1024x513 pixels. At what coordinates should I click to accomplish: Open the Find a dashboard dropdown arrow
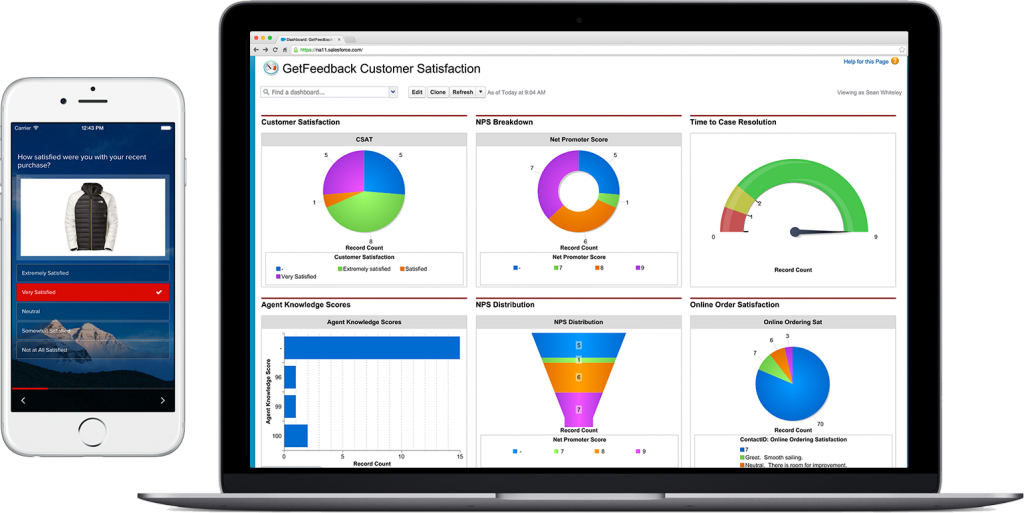393,93
